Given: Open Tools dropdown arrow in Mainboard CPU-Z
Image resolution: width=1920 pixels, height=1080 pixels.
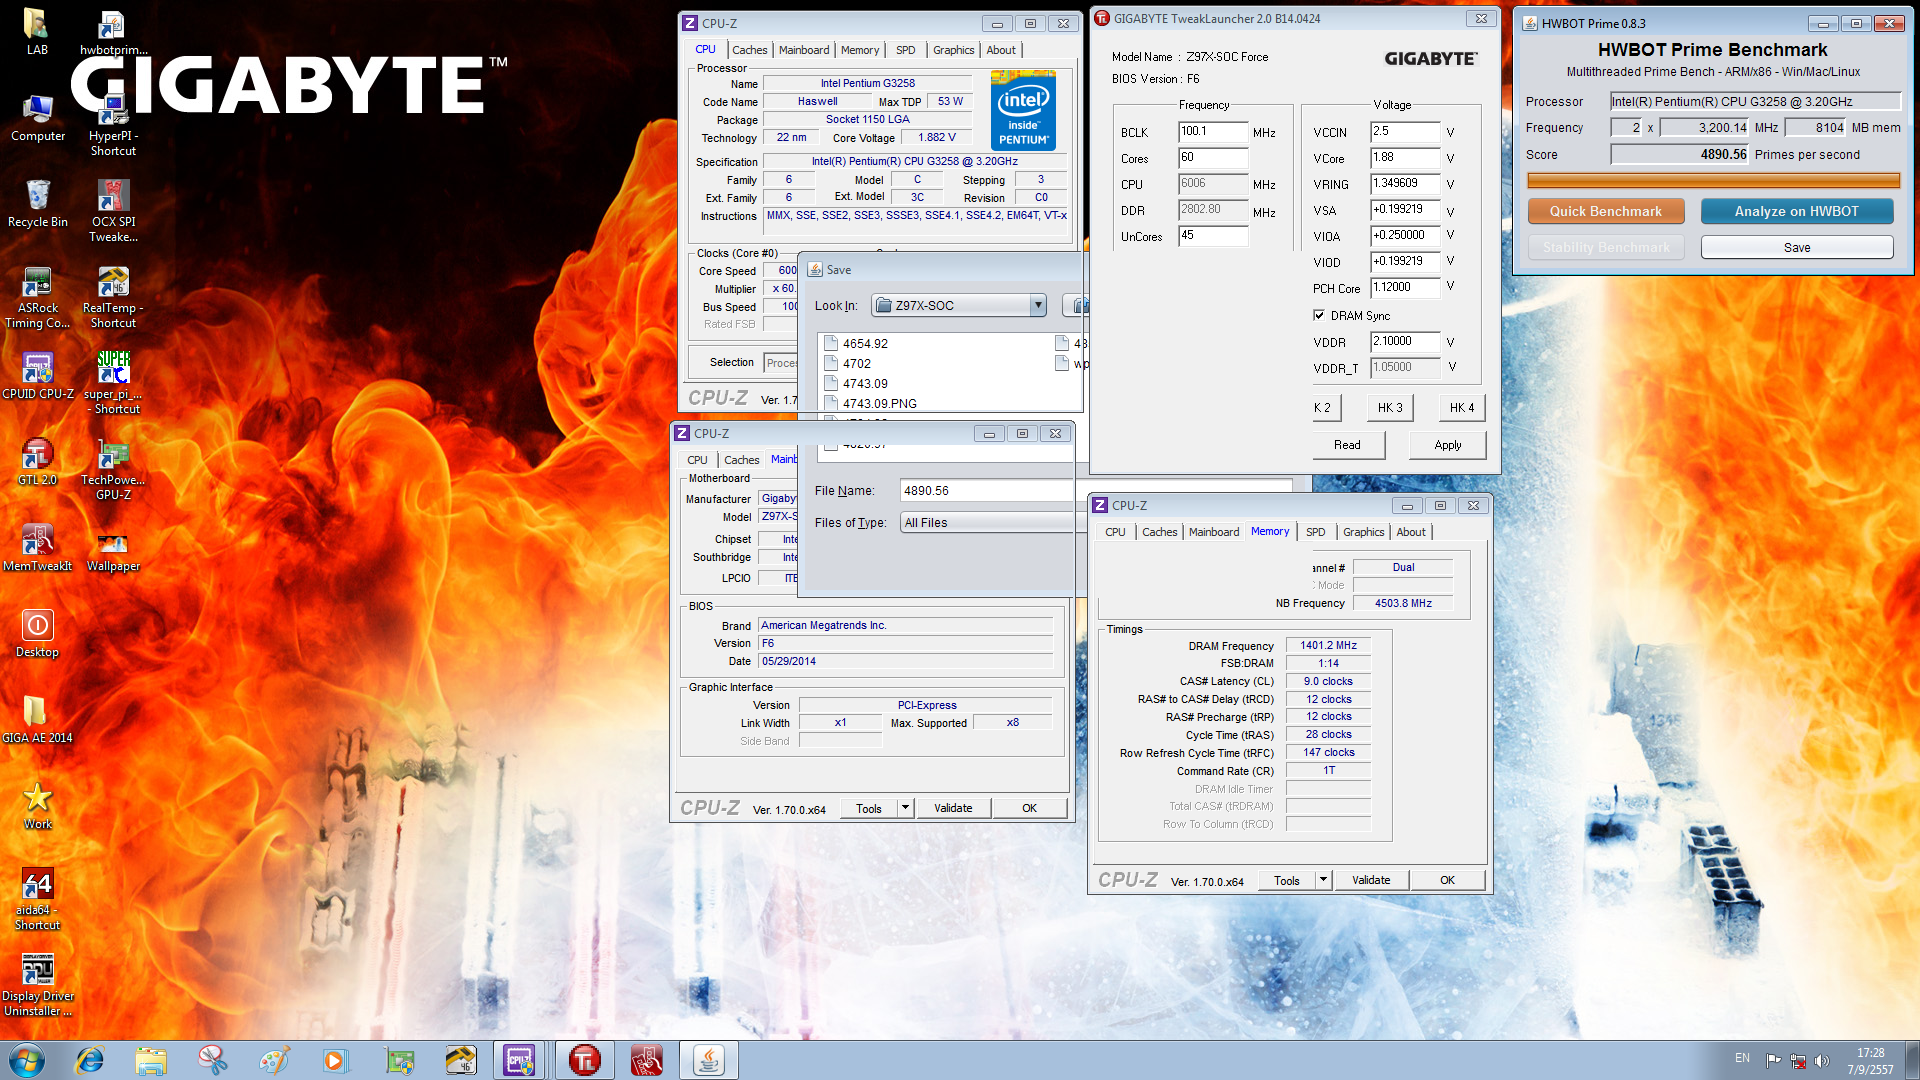Looking at the screenshot, I should click(905, 808).
